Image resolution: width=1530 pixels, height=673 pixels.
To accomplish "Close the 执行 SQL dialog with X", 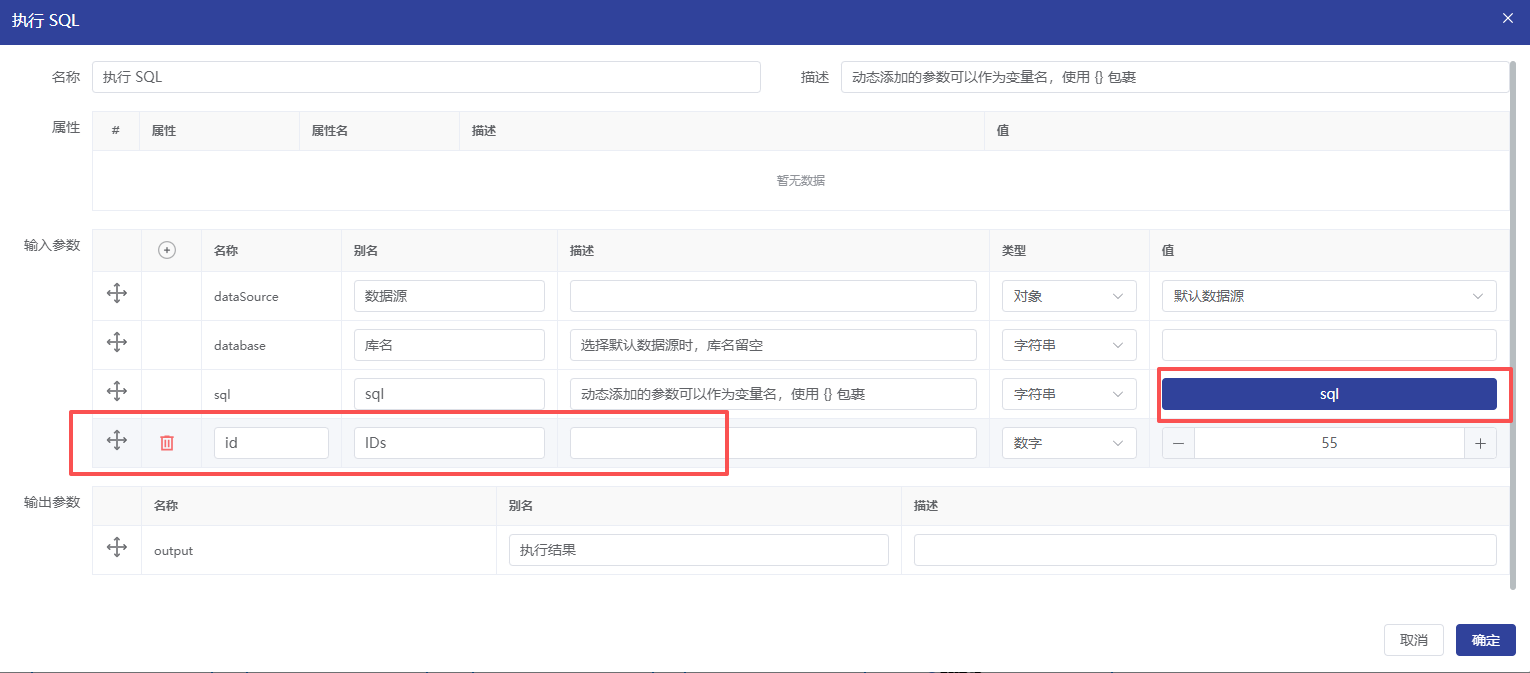I will tap(1508, 18).
